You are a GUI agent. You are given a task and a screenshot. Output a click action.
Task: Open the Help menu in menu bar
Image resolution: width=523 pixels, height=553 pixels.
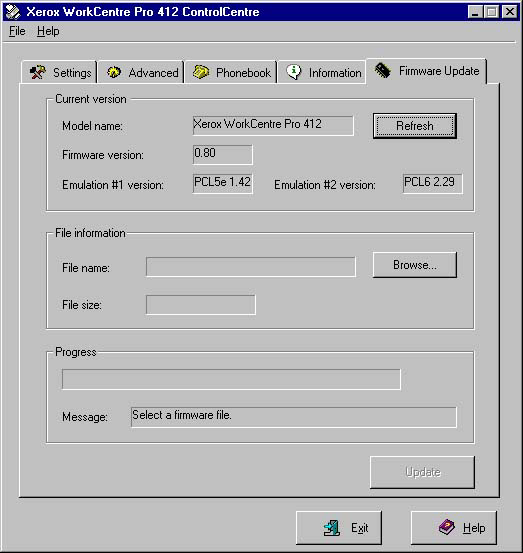pos(48,31)
